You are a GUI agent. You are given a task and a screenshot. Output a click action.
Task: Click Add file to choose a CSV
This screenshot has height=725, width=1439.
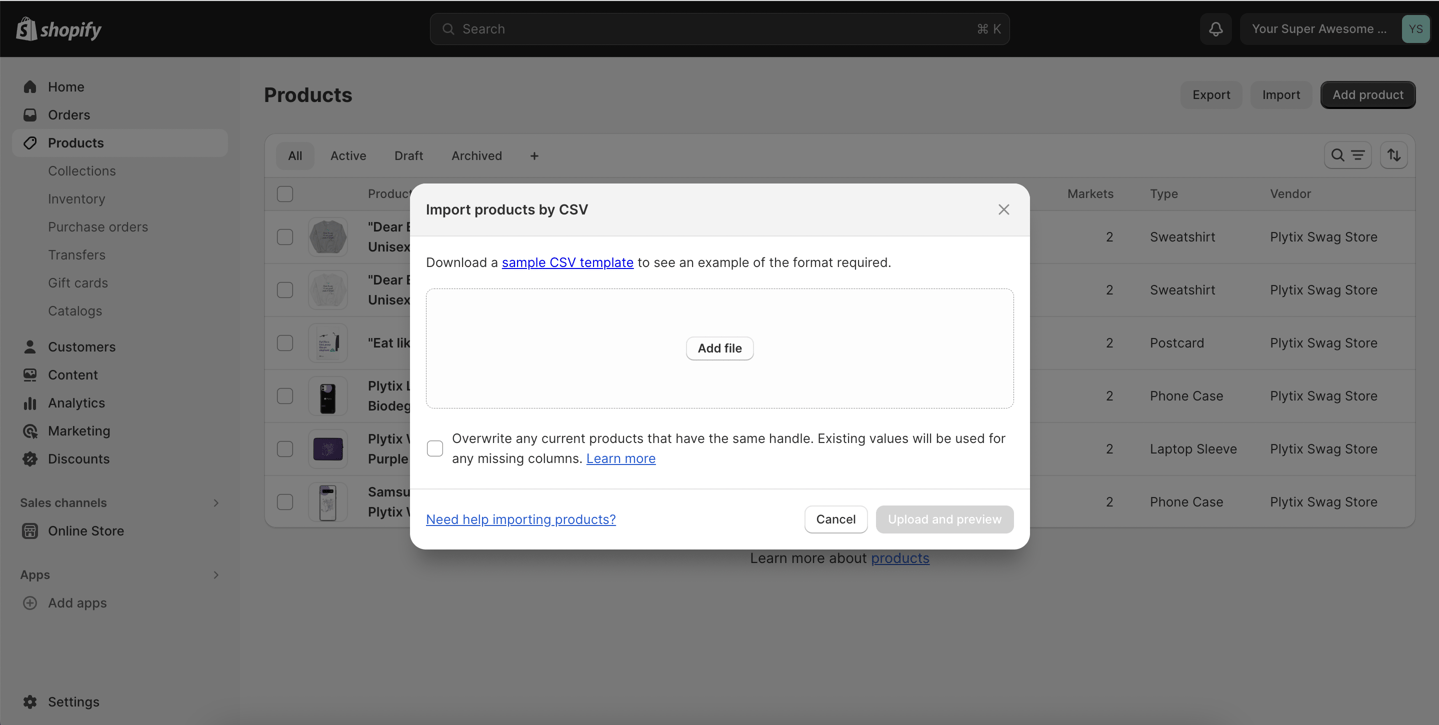(719, 348)
